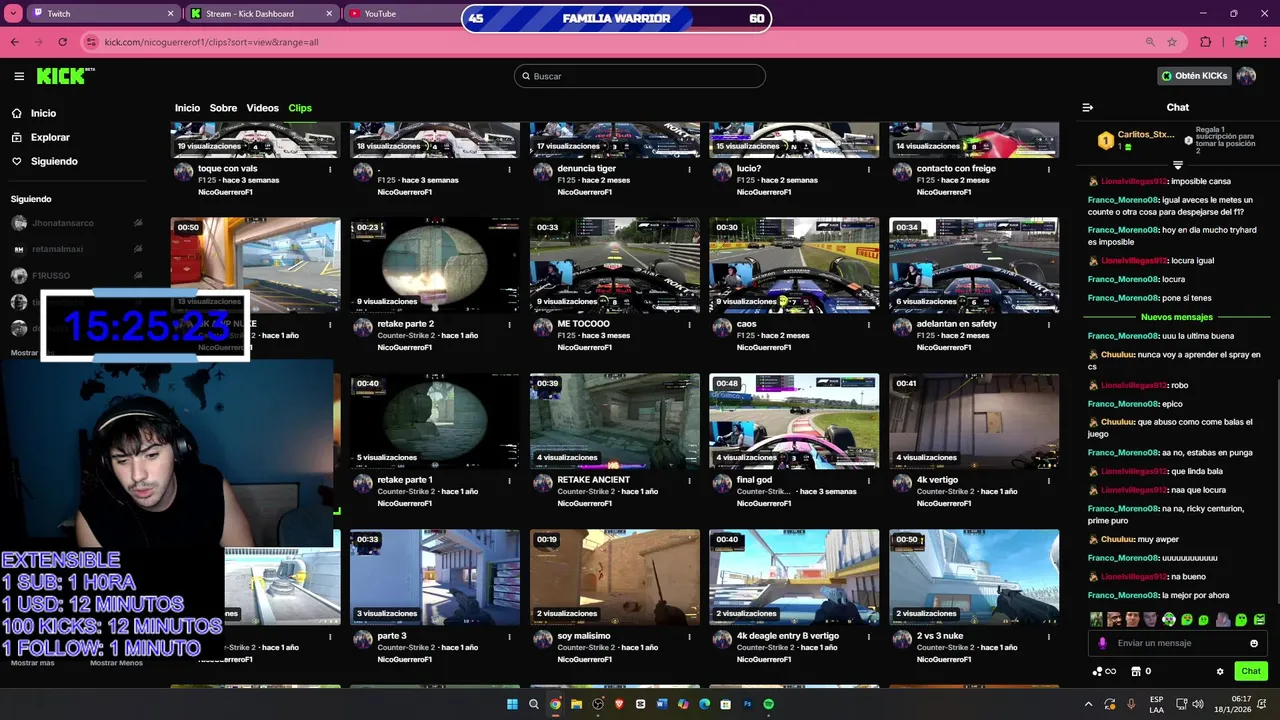1280x720 pixels.
Task: Open the Kick hamburger menu
Action: (19, 76)
